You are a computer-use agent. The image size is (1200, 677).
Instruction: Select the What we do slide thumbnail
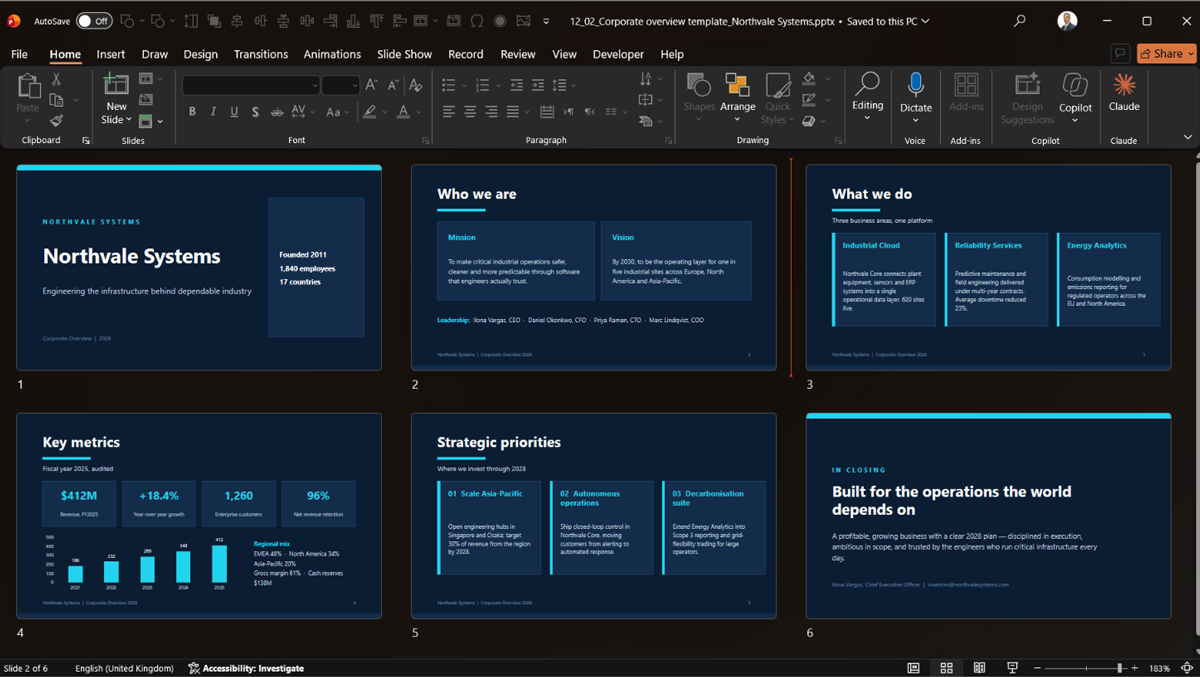988,268
